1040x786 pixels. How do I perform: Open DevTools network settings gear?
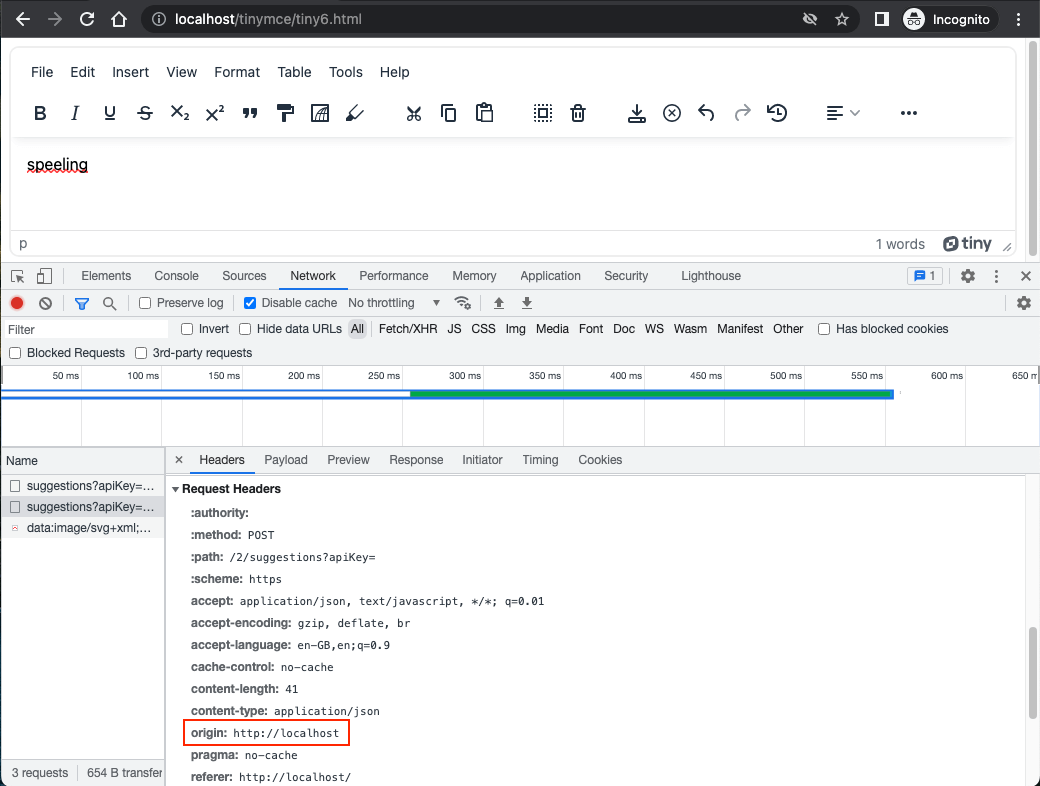[x=1023, y=302]
